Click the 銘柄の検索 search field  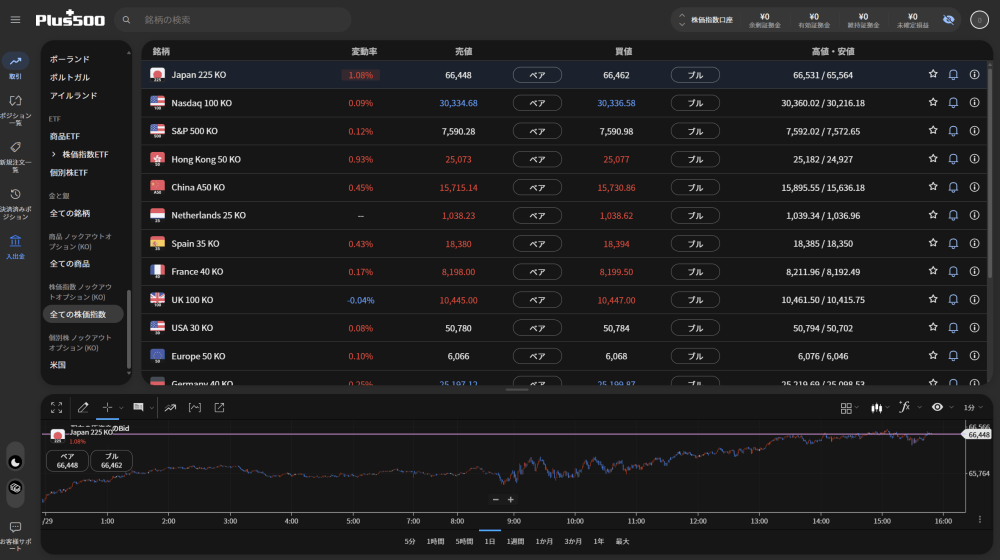[233, 20]
